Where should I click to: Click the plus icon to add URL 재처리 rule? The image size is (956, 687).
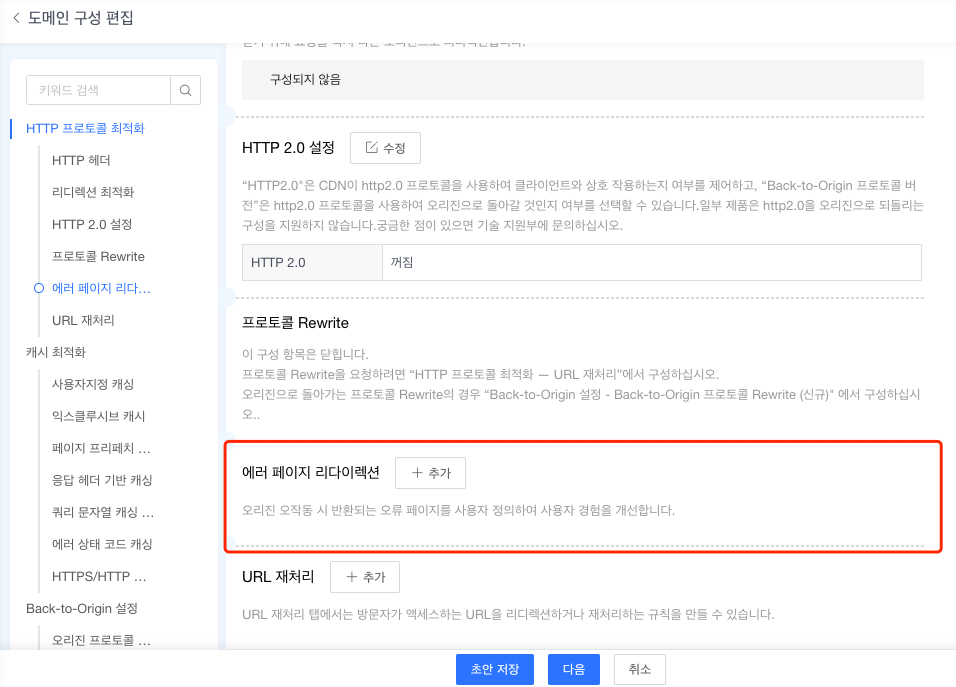(x=353, y=577)
